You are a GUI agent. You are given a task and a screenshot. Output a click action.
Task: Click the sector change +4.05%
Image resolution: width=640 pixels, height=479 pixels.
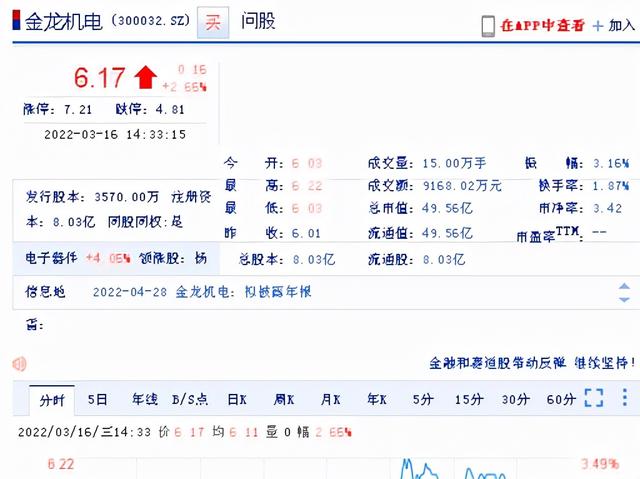click(x=108, y=258)
